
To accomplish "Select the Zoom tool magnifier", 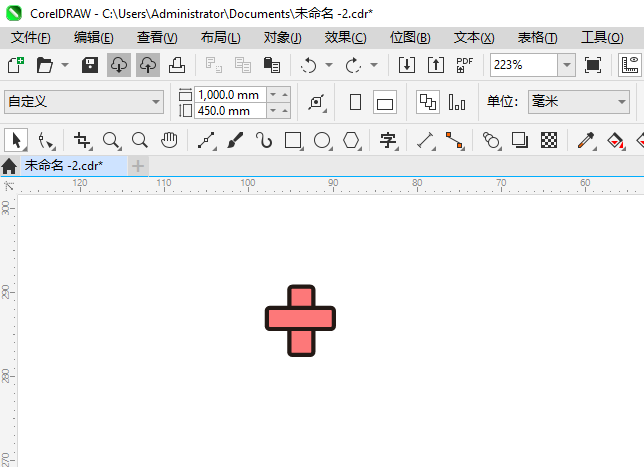I will (111, 140).
